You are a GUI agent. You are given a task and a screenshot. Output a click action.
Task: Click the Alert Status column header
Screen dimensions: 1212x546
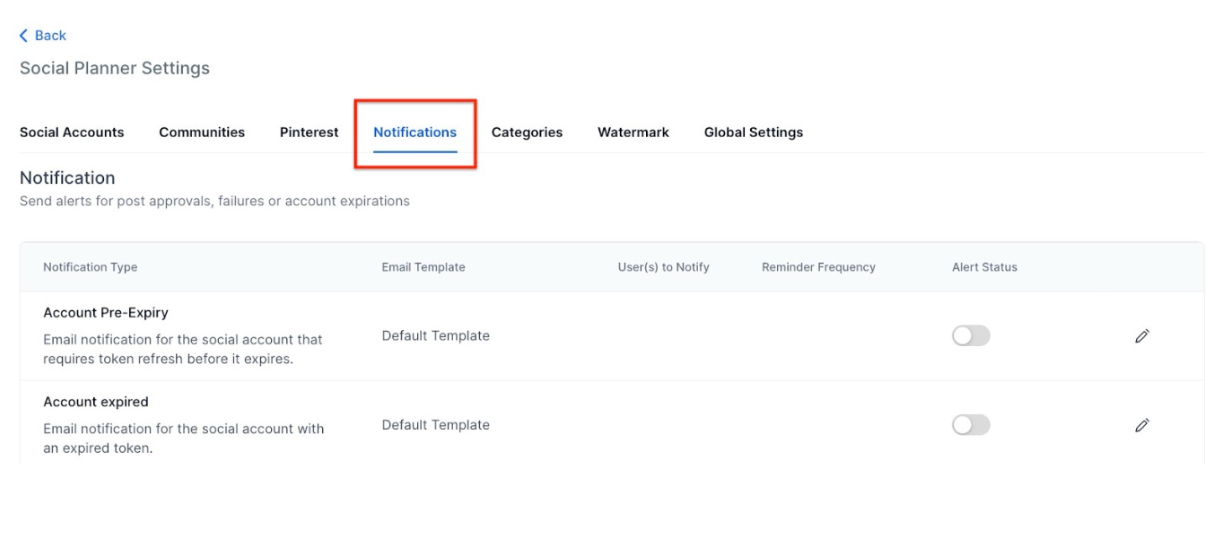point(984,267)
